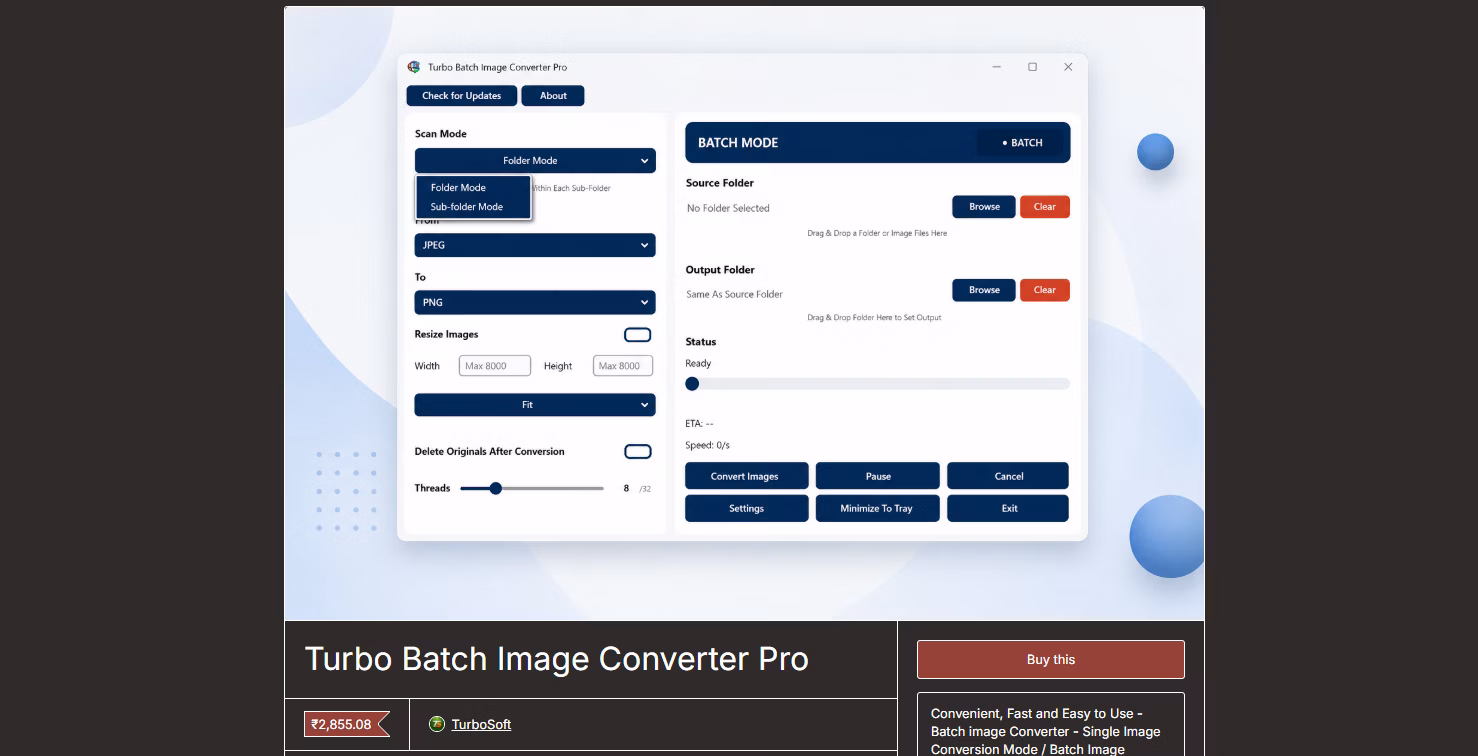
Task: Open the TurboSoft seller link
Action: tap(481, 724)
